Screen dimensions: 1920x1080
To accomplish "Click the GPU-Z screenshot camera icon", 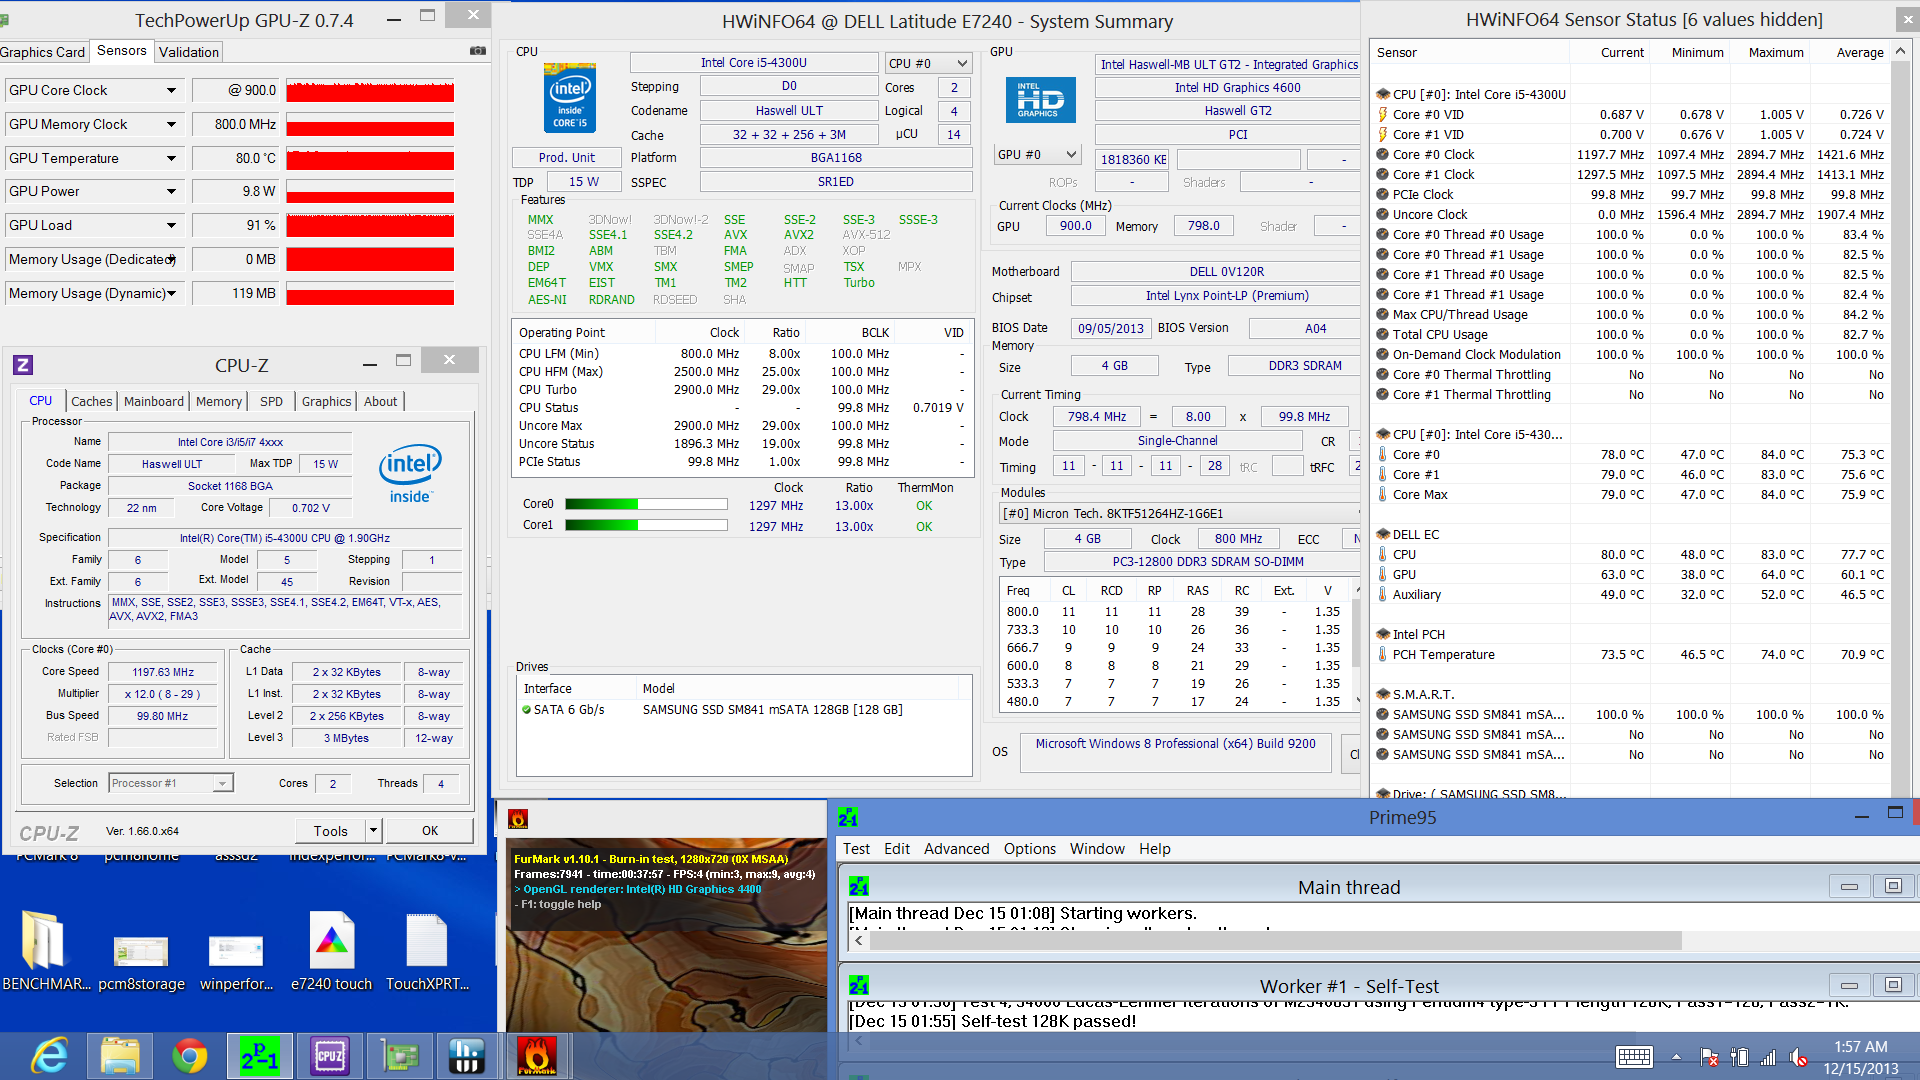I will click(x=478, y=51).
